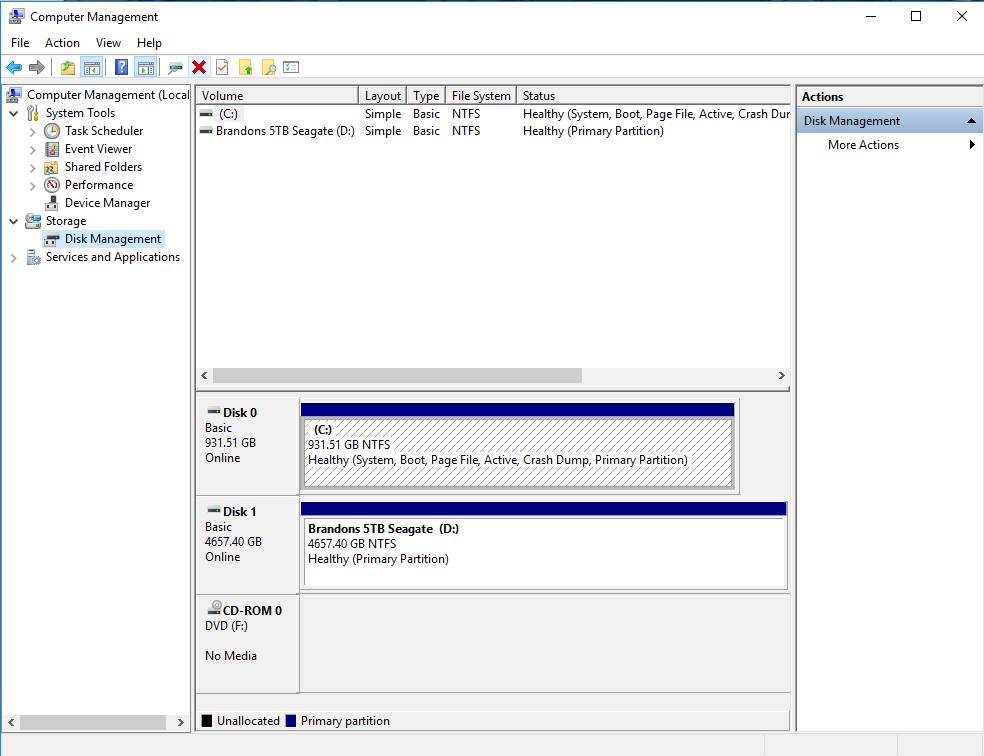The height and width of the screenshot is (756, 984).
Task: Expand Services and Applications node
Action: point(13,256)
